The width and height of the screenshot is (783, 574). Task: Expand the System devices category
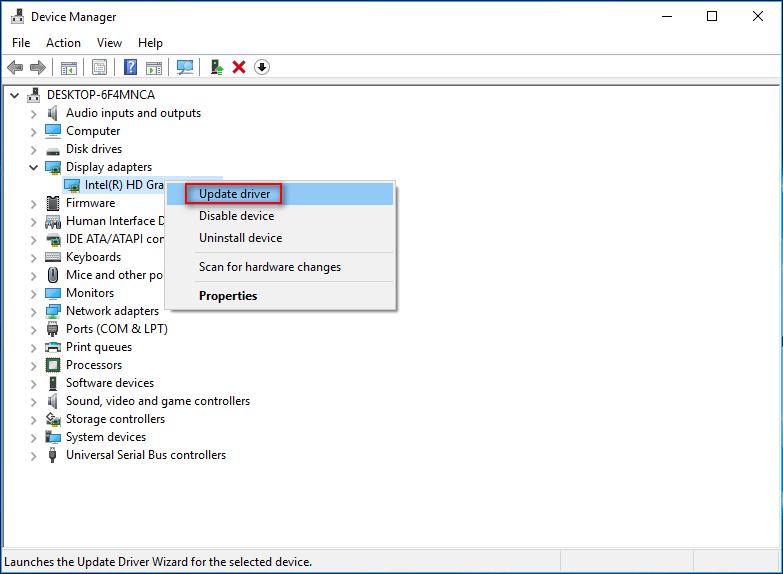[x=33, y=438]
